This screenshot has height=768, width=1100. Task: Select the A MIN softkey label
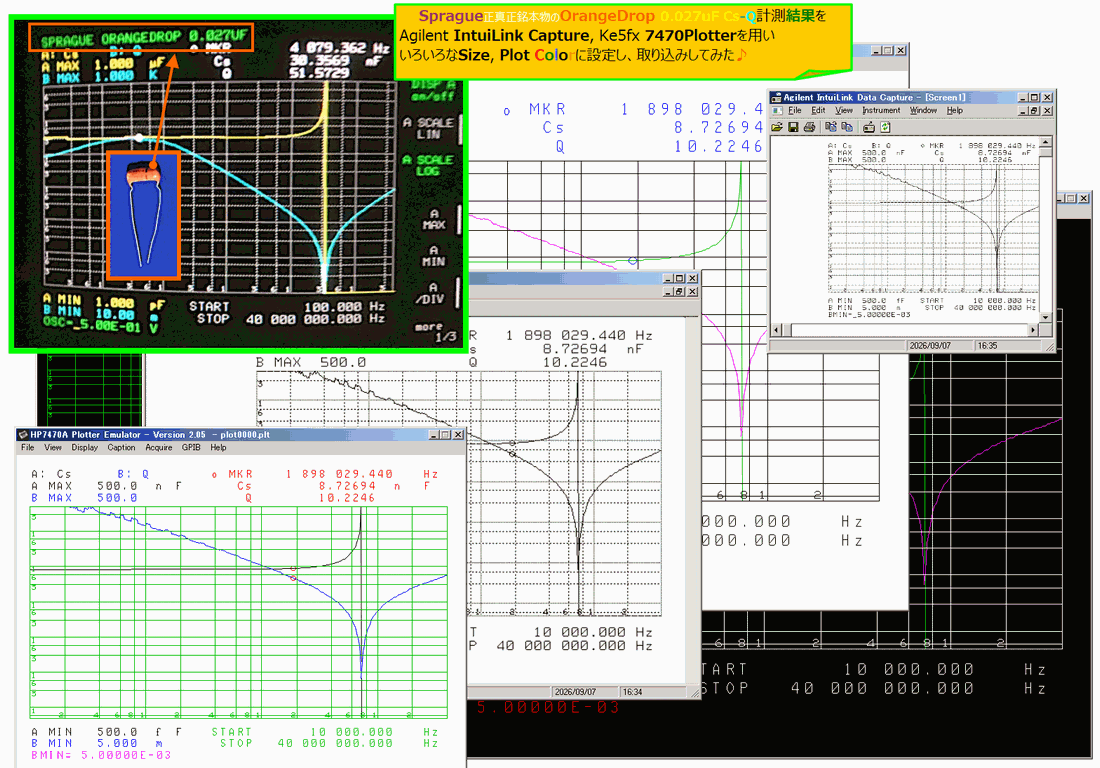click(x=434, y=256)
